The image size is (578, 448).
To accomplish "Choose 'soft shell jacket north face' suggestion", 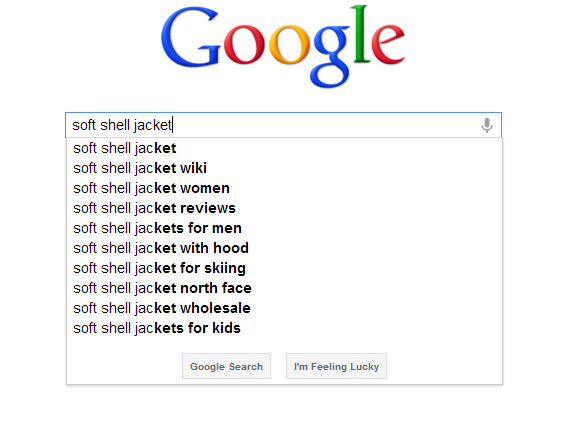I will tap(284, 288).
